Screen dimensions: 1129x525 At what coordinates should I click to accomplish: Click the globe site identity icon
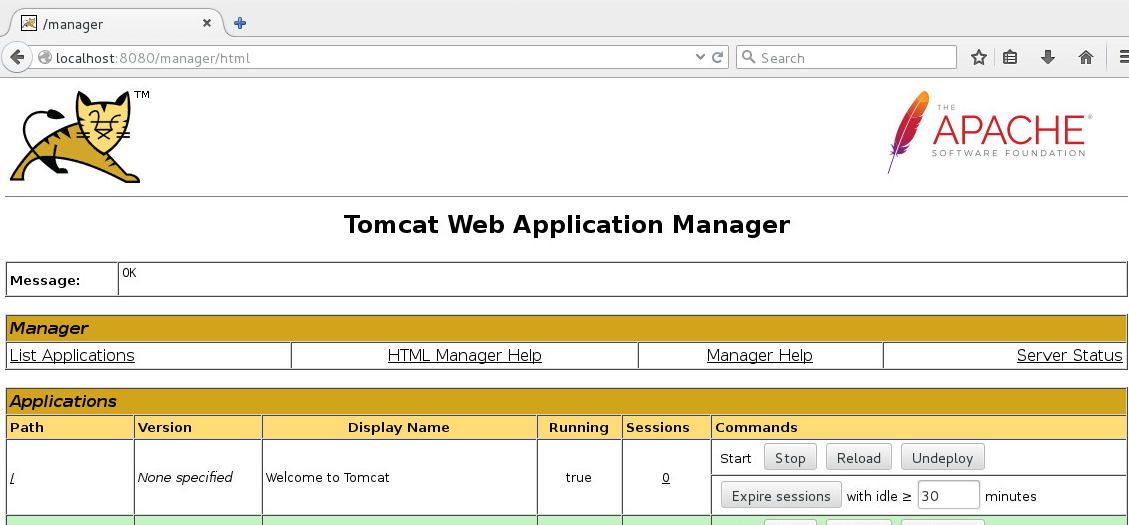(45, 58)
